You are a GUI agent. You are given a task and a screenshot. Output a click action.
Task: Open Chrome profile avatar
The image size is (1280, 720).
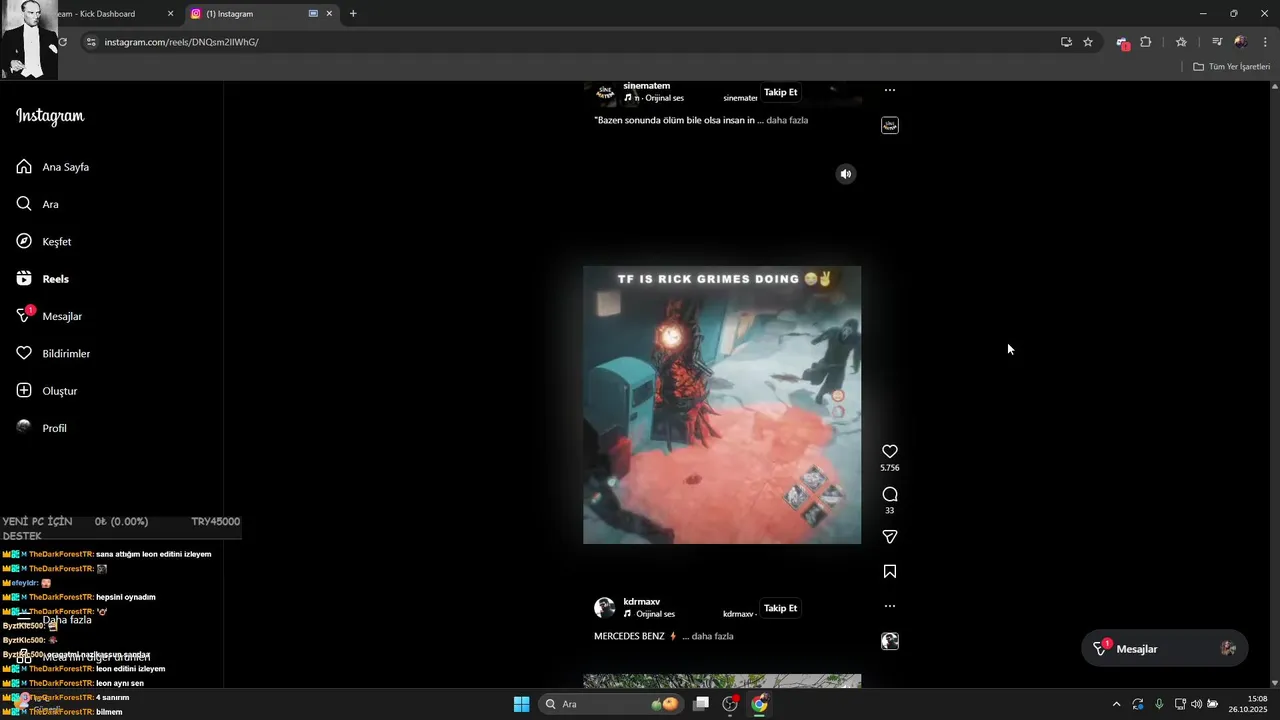[1241, 42]
